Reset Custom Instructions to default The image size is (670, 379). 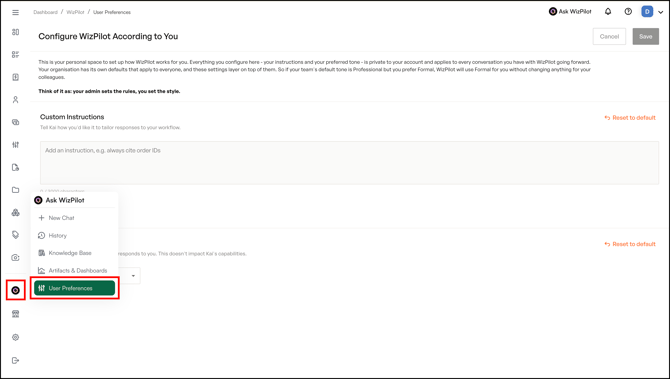[x=630, y=118]
